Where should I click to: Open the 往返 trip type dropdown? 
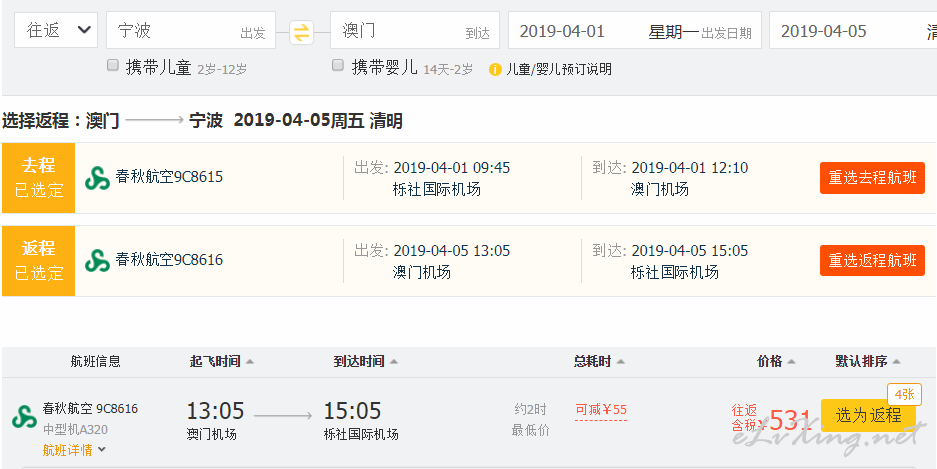click(56, 30)
